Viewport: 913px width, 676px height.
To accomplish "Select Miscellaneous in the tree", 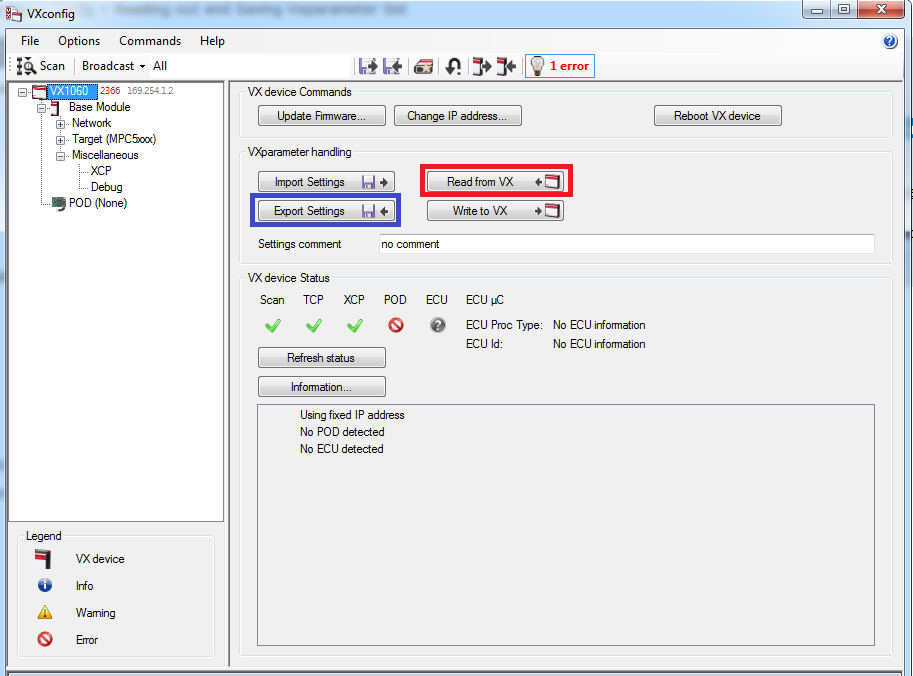I will [x=105, y=155].
